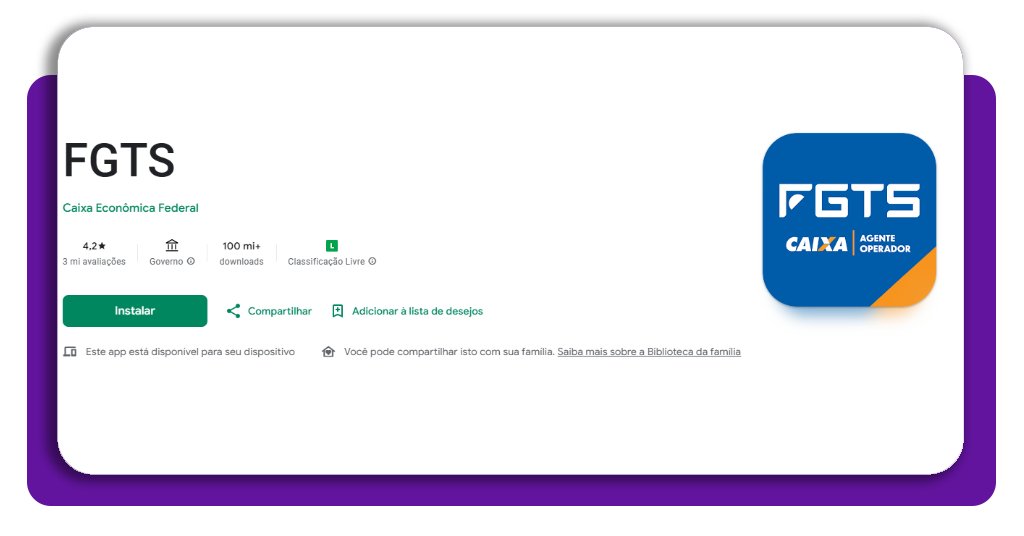The image size is (1024, 536).
Task: Click the downloads label
Action: (x=242, y=262)
